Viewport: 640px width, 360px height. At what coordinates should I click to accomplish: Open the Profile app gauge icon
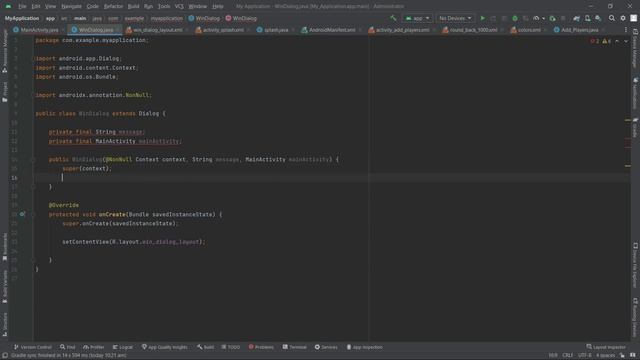[536, 18]
